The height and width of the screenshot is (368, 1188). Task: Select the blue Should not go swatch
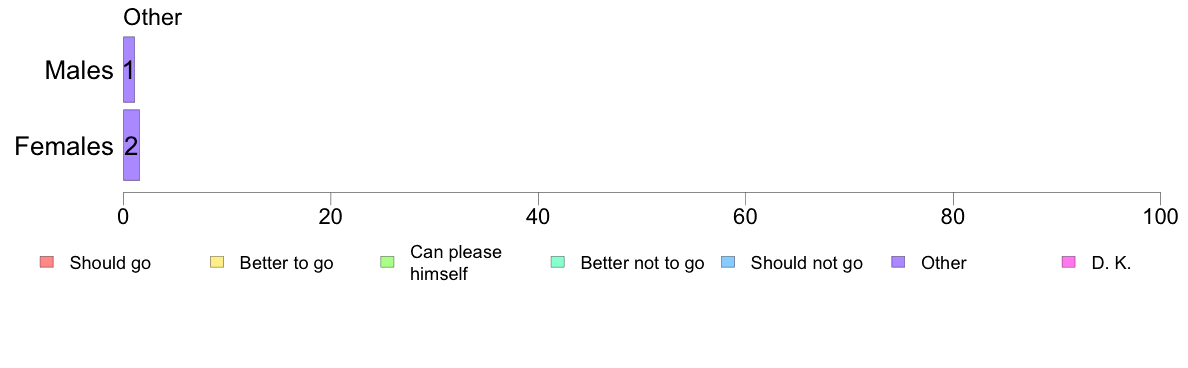[x=728, y=263]
